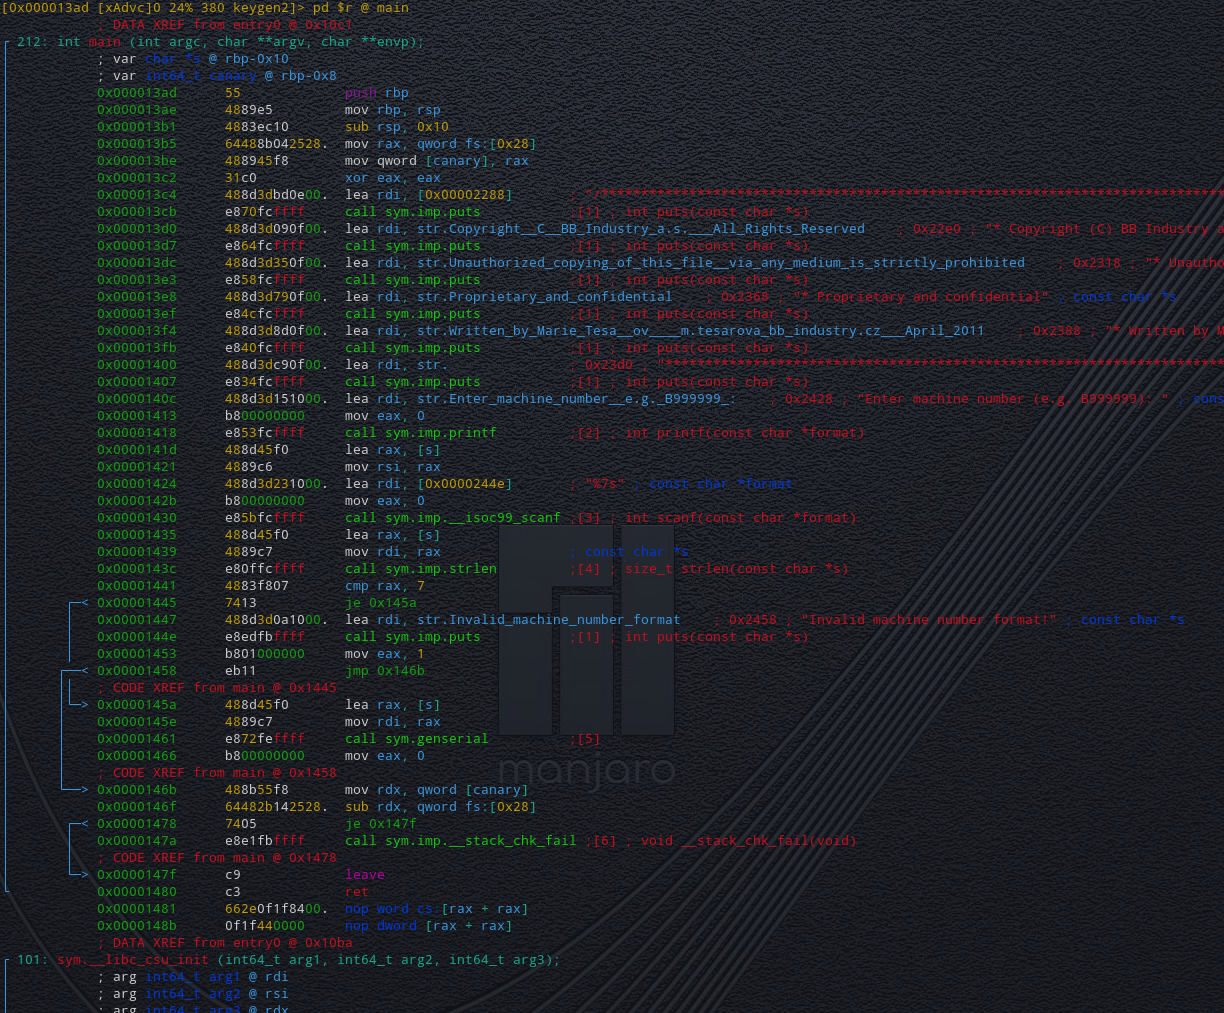Screen dimensions: 1224x1013
Task: Click the 'size_t strlen(const char *s)' comment
Action: pos(737,569)
